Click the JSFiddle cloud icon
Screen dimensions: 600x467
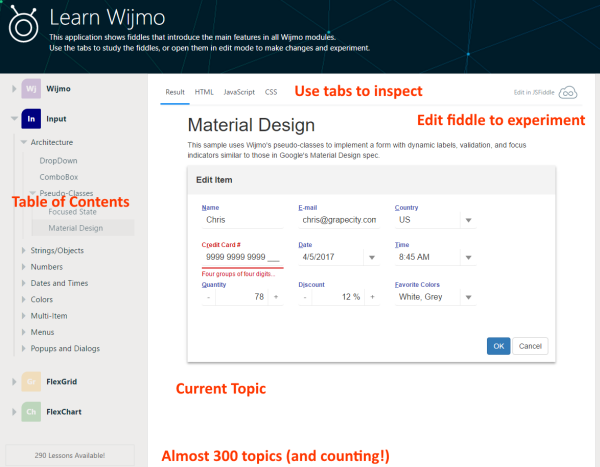coord(568,93)
